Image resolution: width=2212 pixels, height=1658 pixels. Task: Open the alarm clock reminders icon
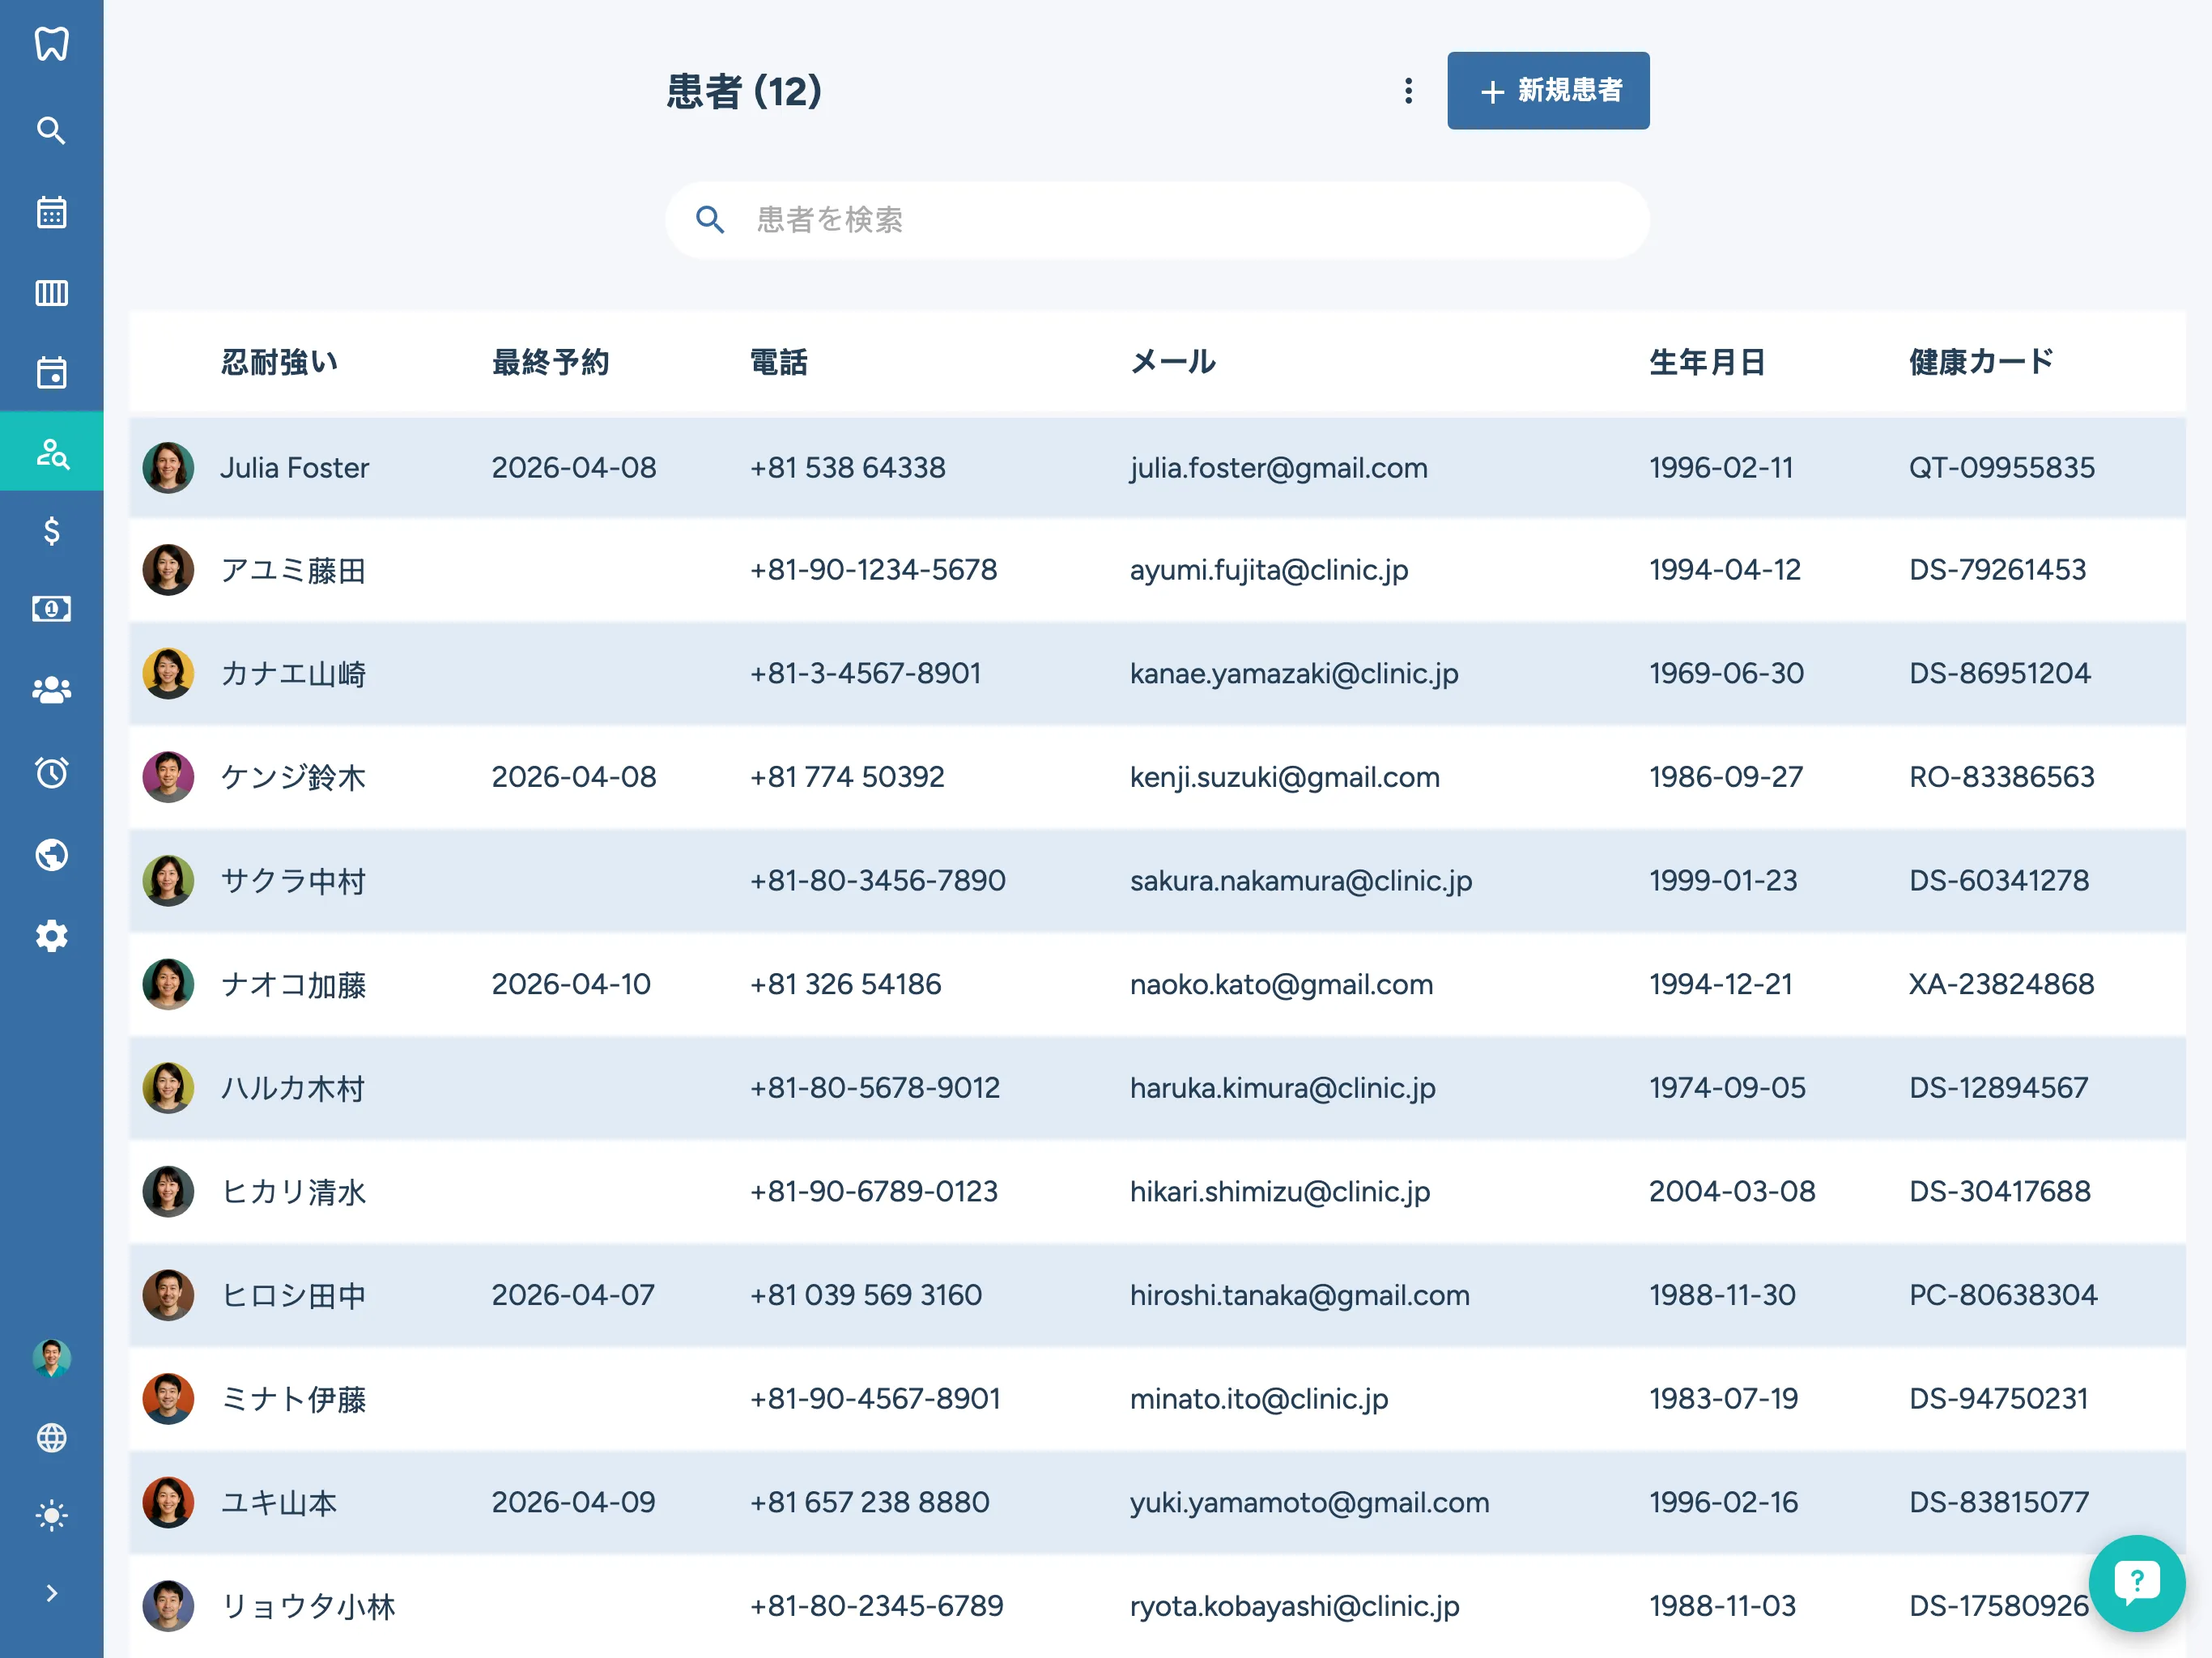click(x=51, y=772)
